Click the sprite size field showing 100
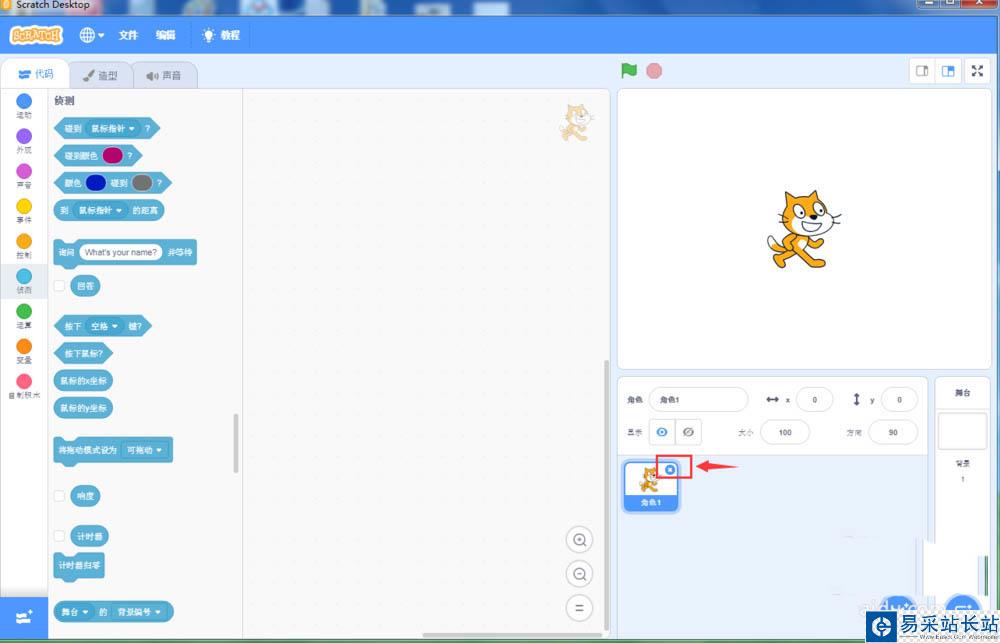The image size is (1000, 643). tap(785, 432)
